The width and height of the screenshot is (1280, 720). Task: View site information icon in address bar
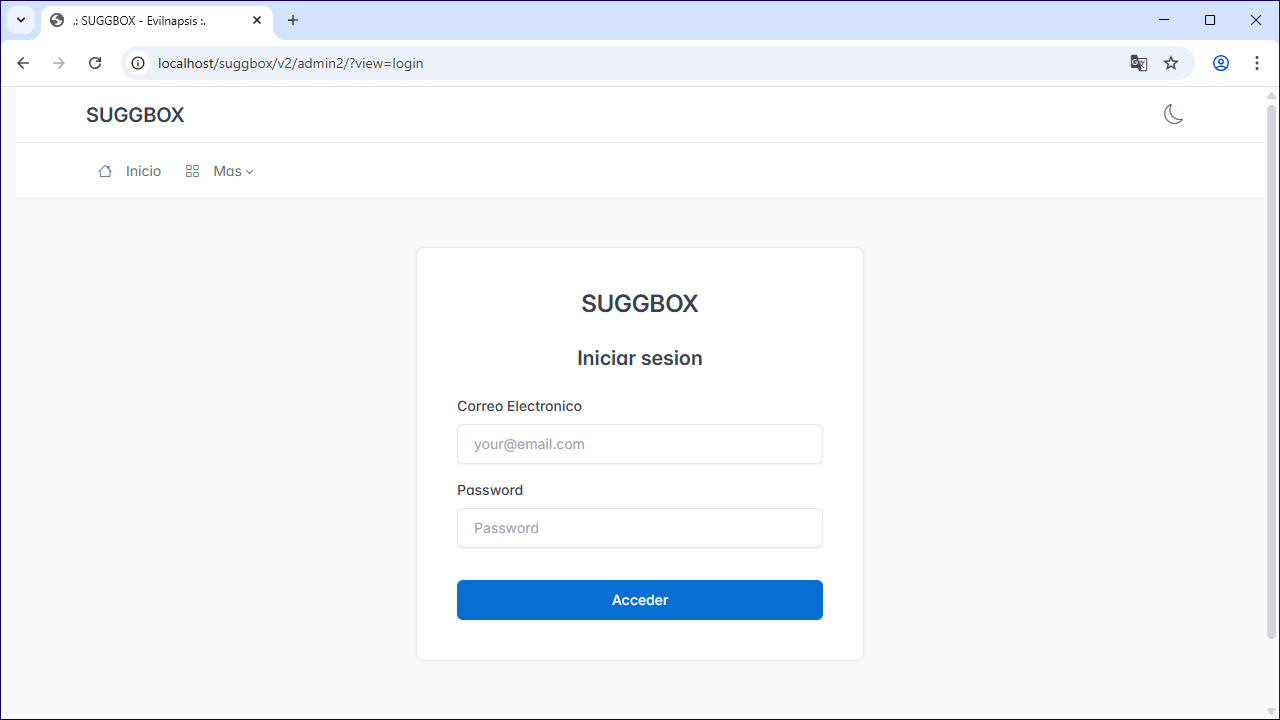pyautogui.click(x=139, y=63)
